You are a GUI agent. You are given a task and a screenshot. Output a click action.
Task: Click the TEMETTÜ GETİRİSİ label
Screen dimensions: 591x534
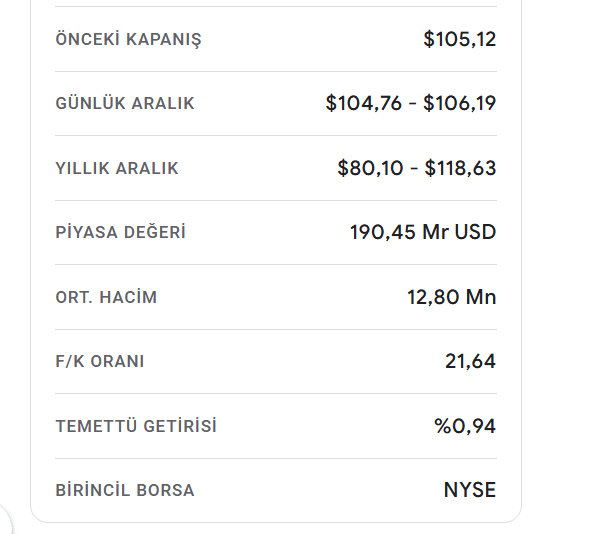136,426
